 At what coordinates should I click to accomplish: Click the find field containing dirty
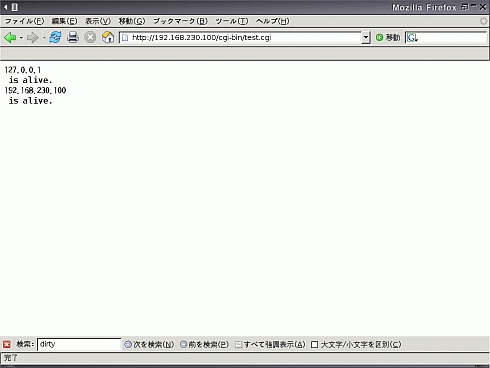coord(79,344)
